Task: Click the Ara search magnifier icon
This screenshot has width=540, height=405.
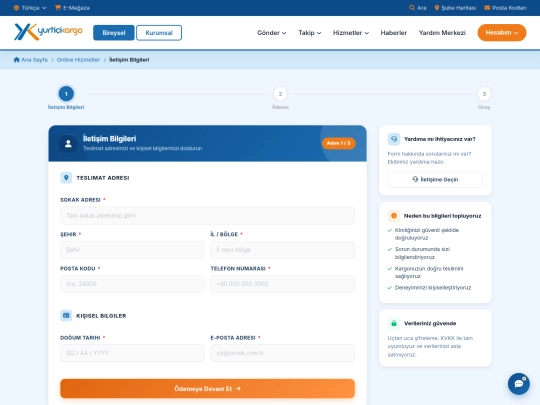Action: pyautogui.click(x=412, y=8)
